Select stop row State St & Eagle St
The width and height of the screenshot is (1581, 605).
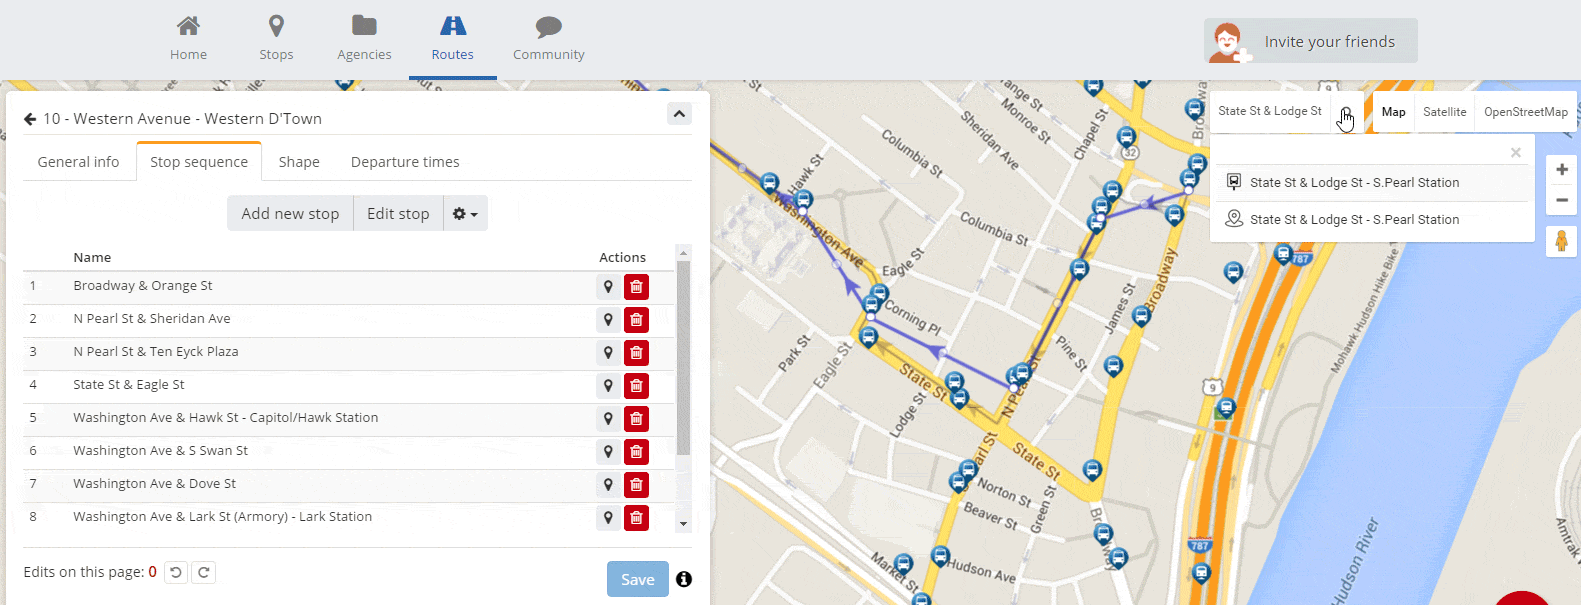coord(349,386)
